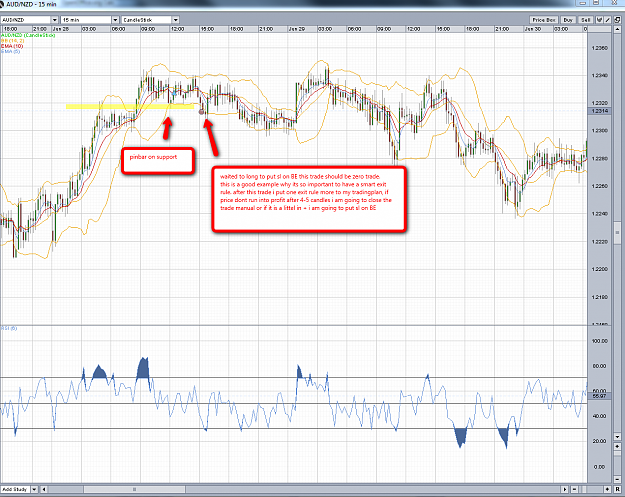Click the horizontal zoom slider handle
Image resolution: width=625 pixels, height=497 pixels.
pyautogui.click(x=584, y=489)
